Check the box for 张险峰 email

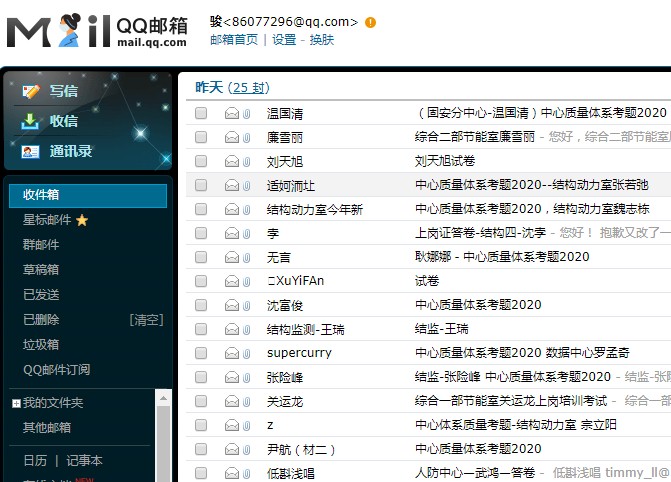click(201, 377)
